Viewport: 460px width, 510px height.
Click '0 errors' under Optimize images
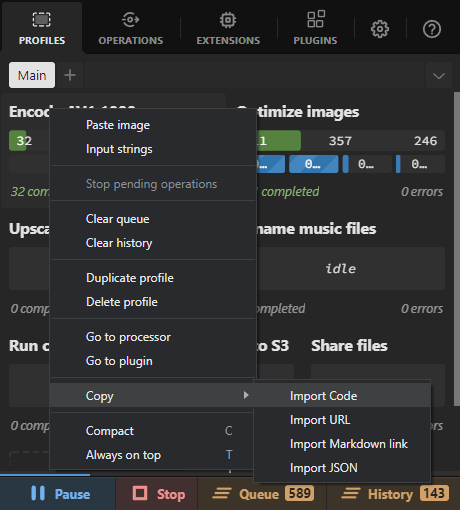point(422,192)
